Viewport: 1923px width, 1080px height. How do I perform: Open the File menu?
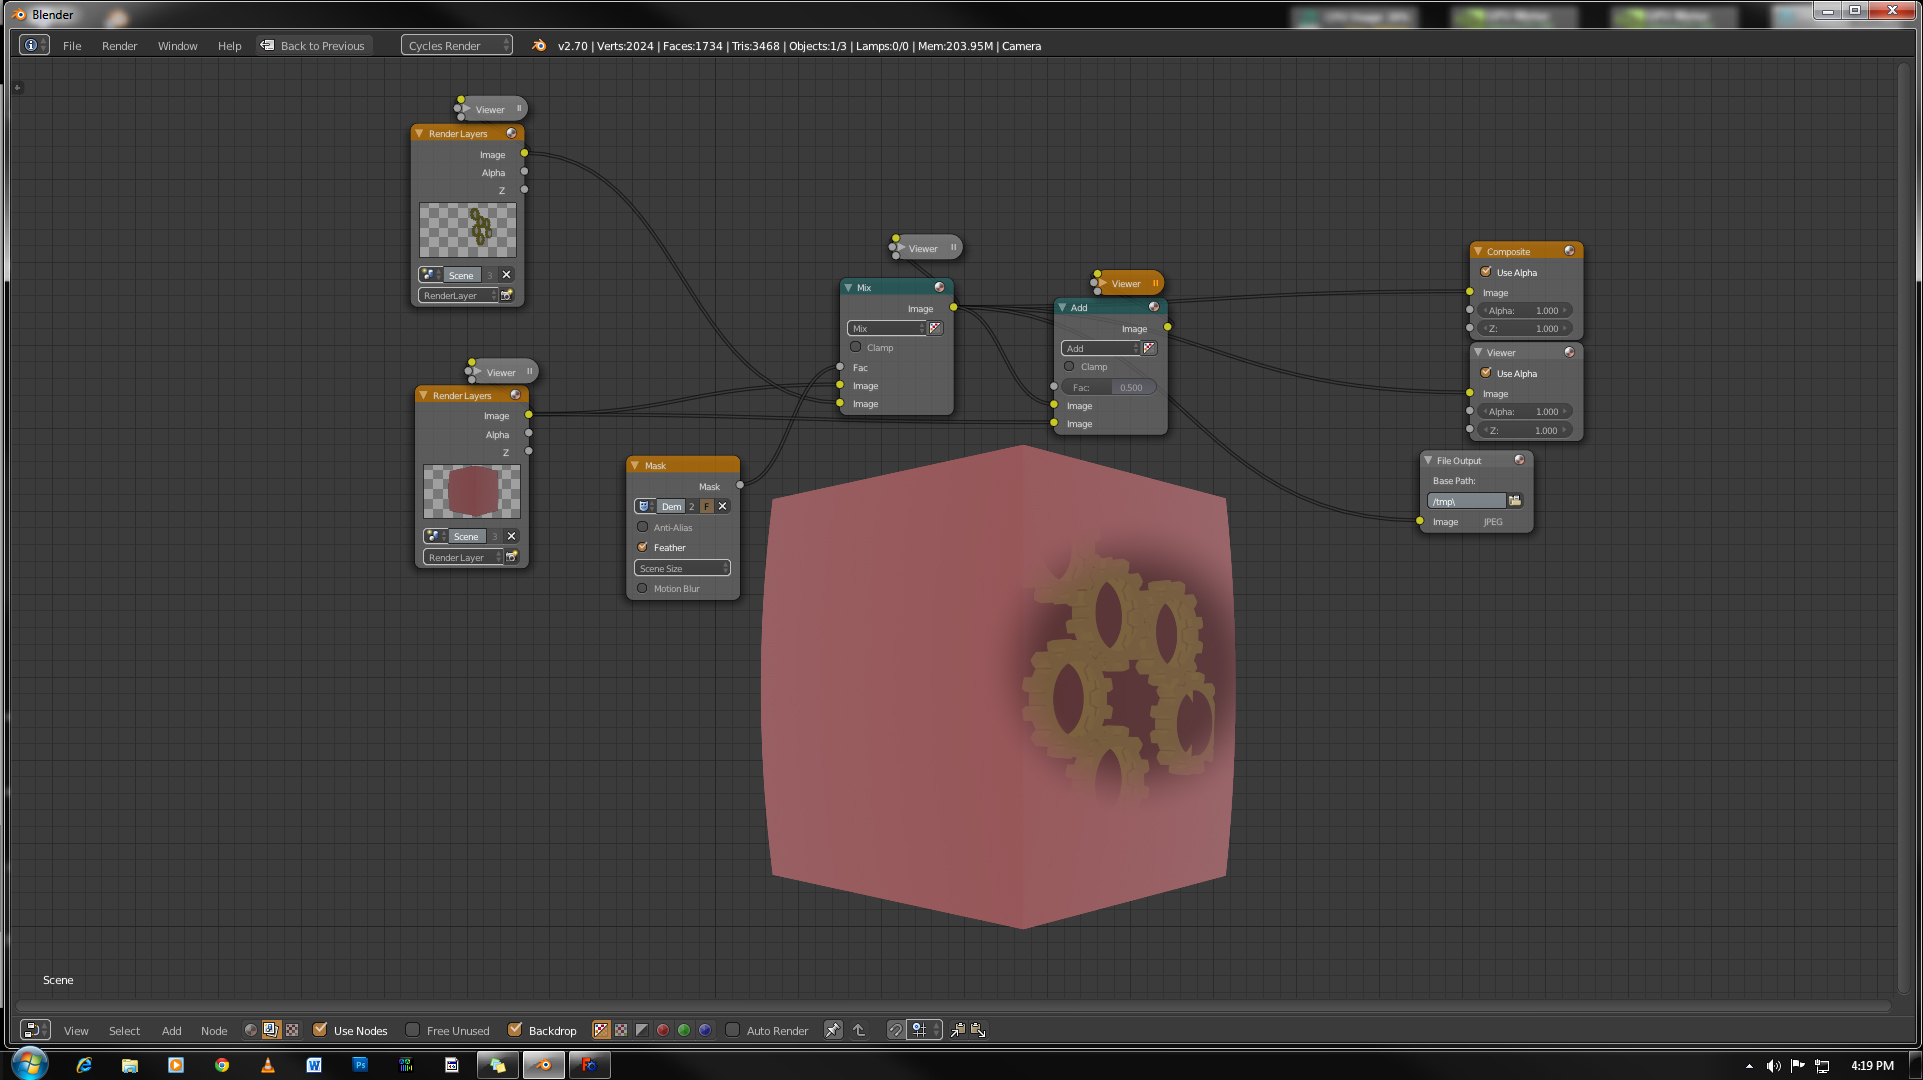tap(72, 46)
